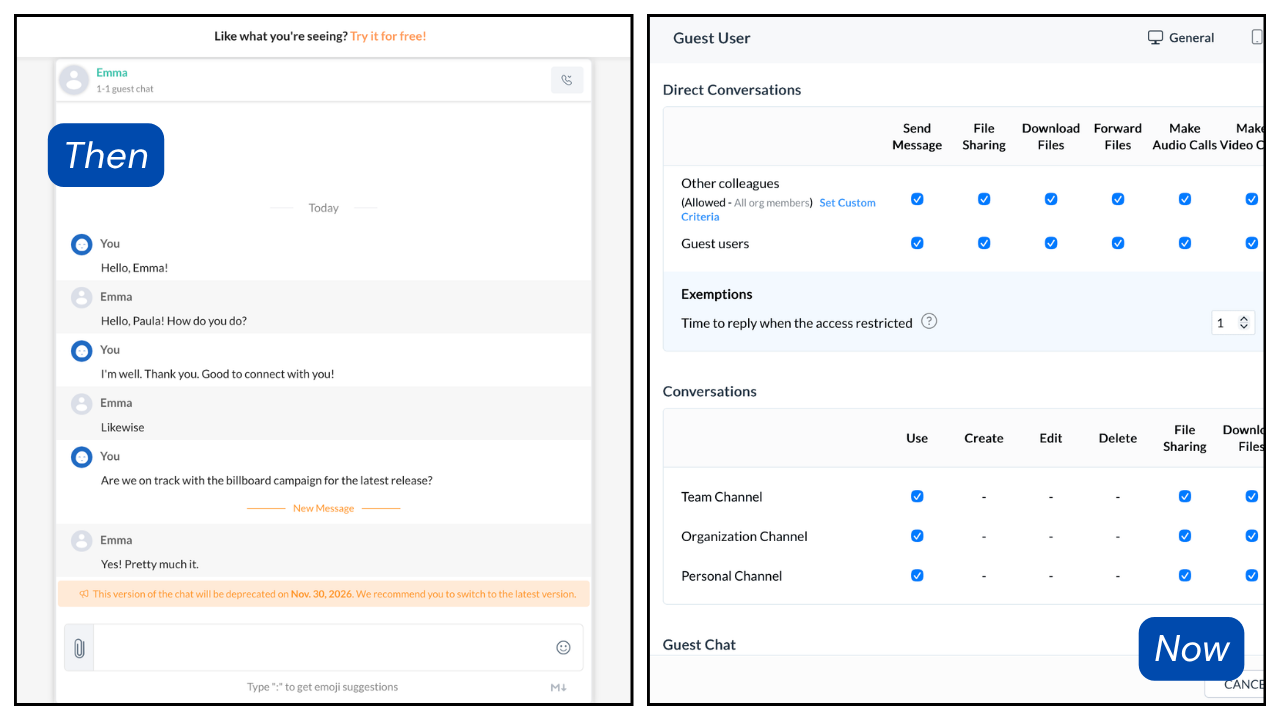Toggle the markdown icon below the message box
1280x720 pixels.
click(x=559, y=687)
